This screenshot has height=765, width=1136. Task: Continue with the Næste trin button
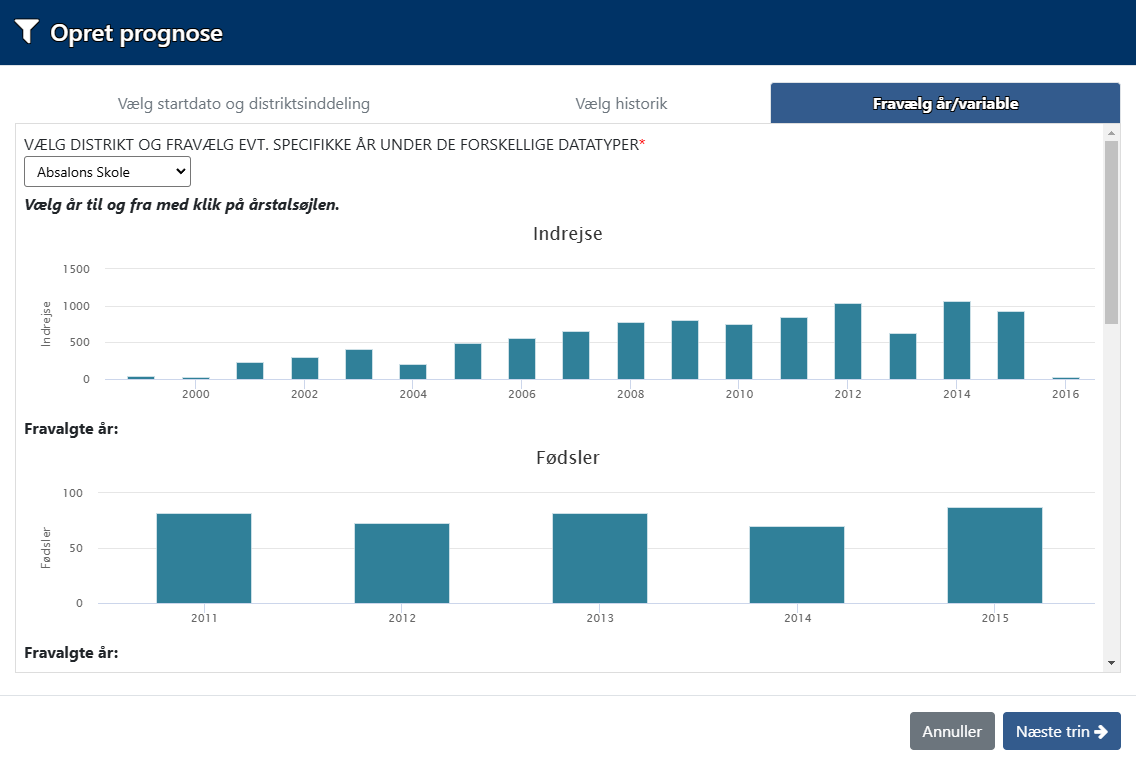(x=1061, y=731)
